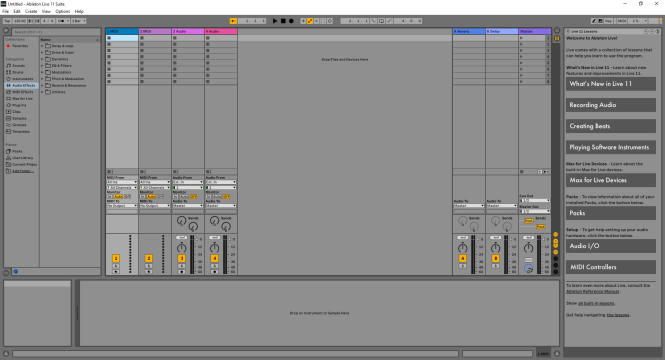Image resolution: width=665 pixels, height=360 pixels.
Task: Set track 1 Monitor to In
Action: 110,197
